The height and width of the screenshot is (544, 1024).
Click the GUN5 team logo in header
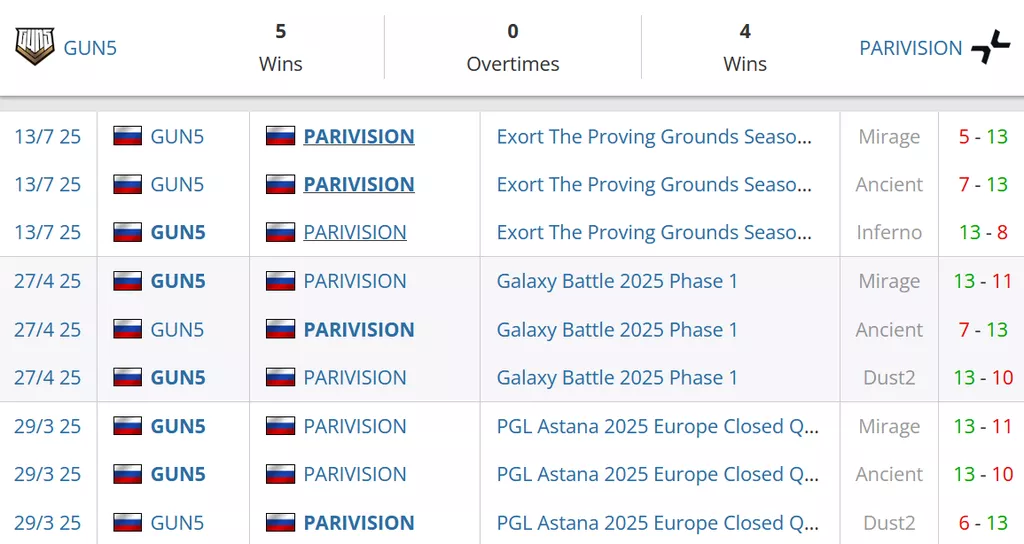[x=35, y=47]
